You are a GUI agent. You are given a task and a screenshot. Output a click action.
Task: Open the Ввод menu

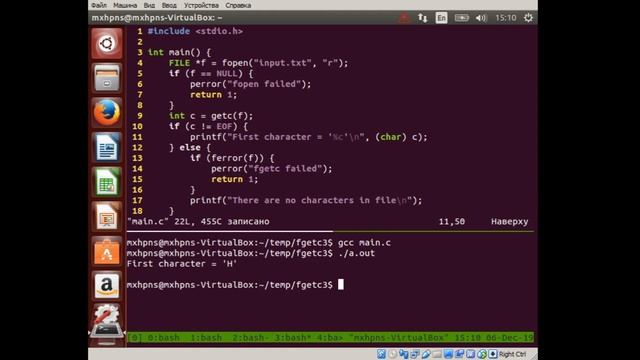coord(169,5)
